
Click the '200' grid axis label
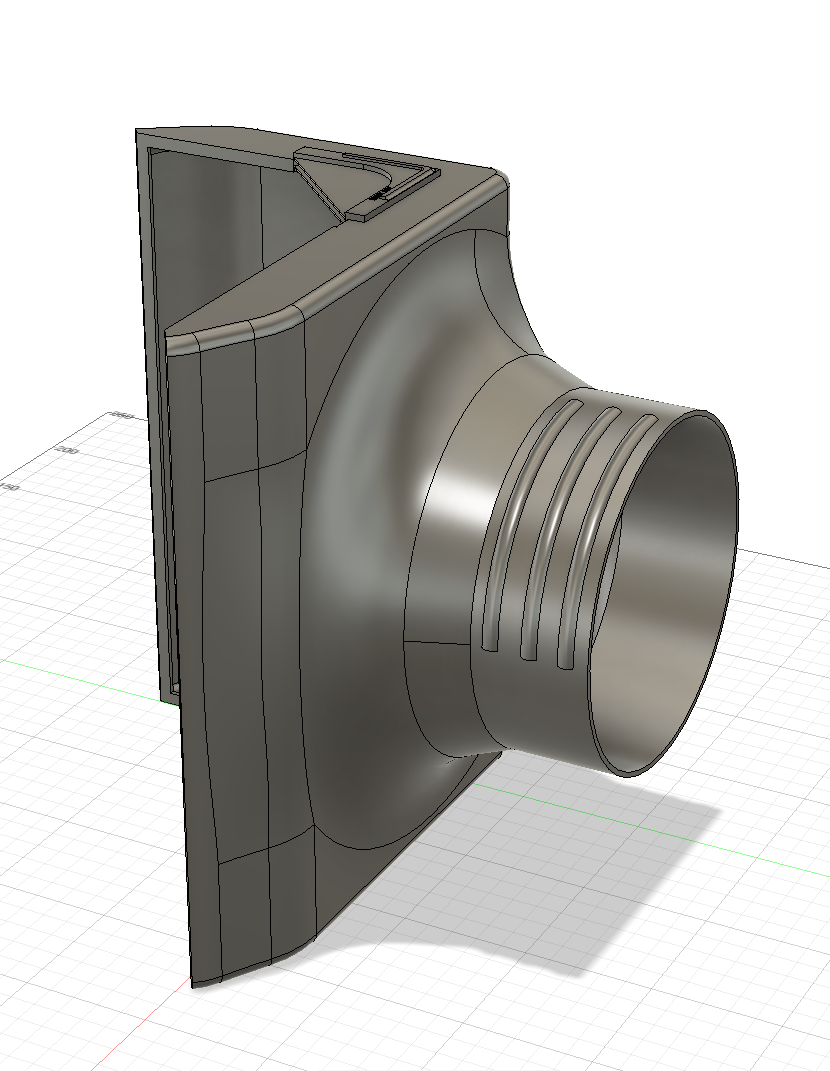tap(68, 450)
